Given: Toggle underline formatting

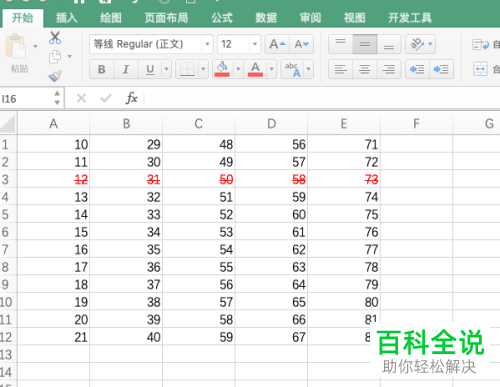Looking at the screenshot, I should tap(150, 69).
